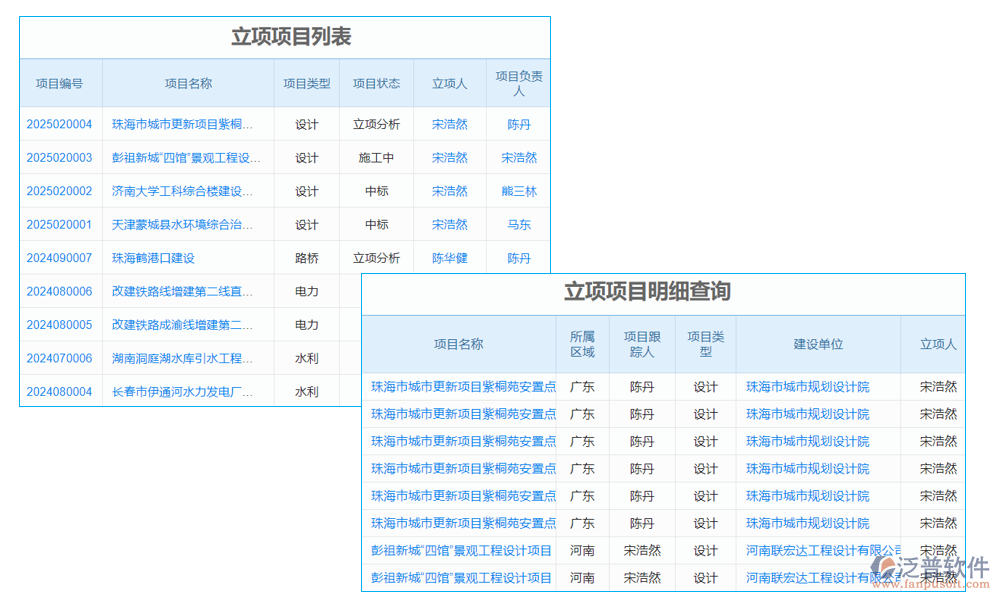Open project link 2024090007

click(61, 257)
